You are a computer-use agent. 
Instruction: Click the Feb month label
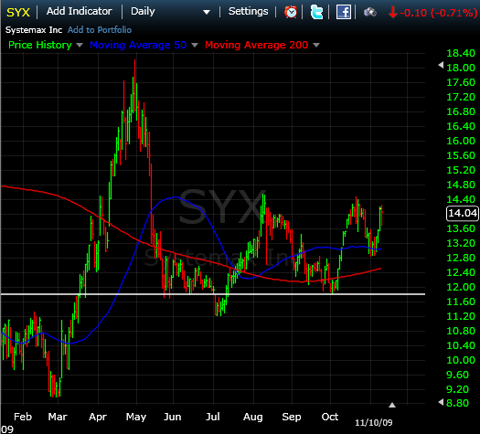(x=23, y=417)
